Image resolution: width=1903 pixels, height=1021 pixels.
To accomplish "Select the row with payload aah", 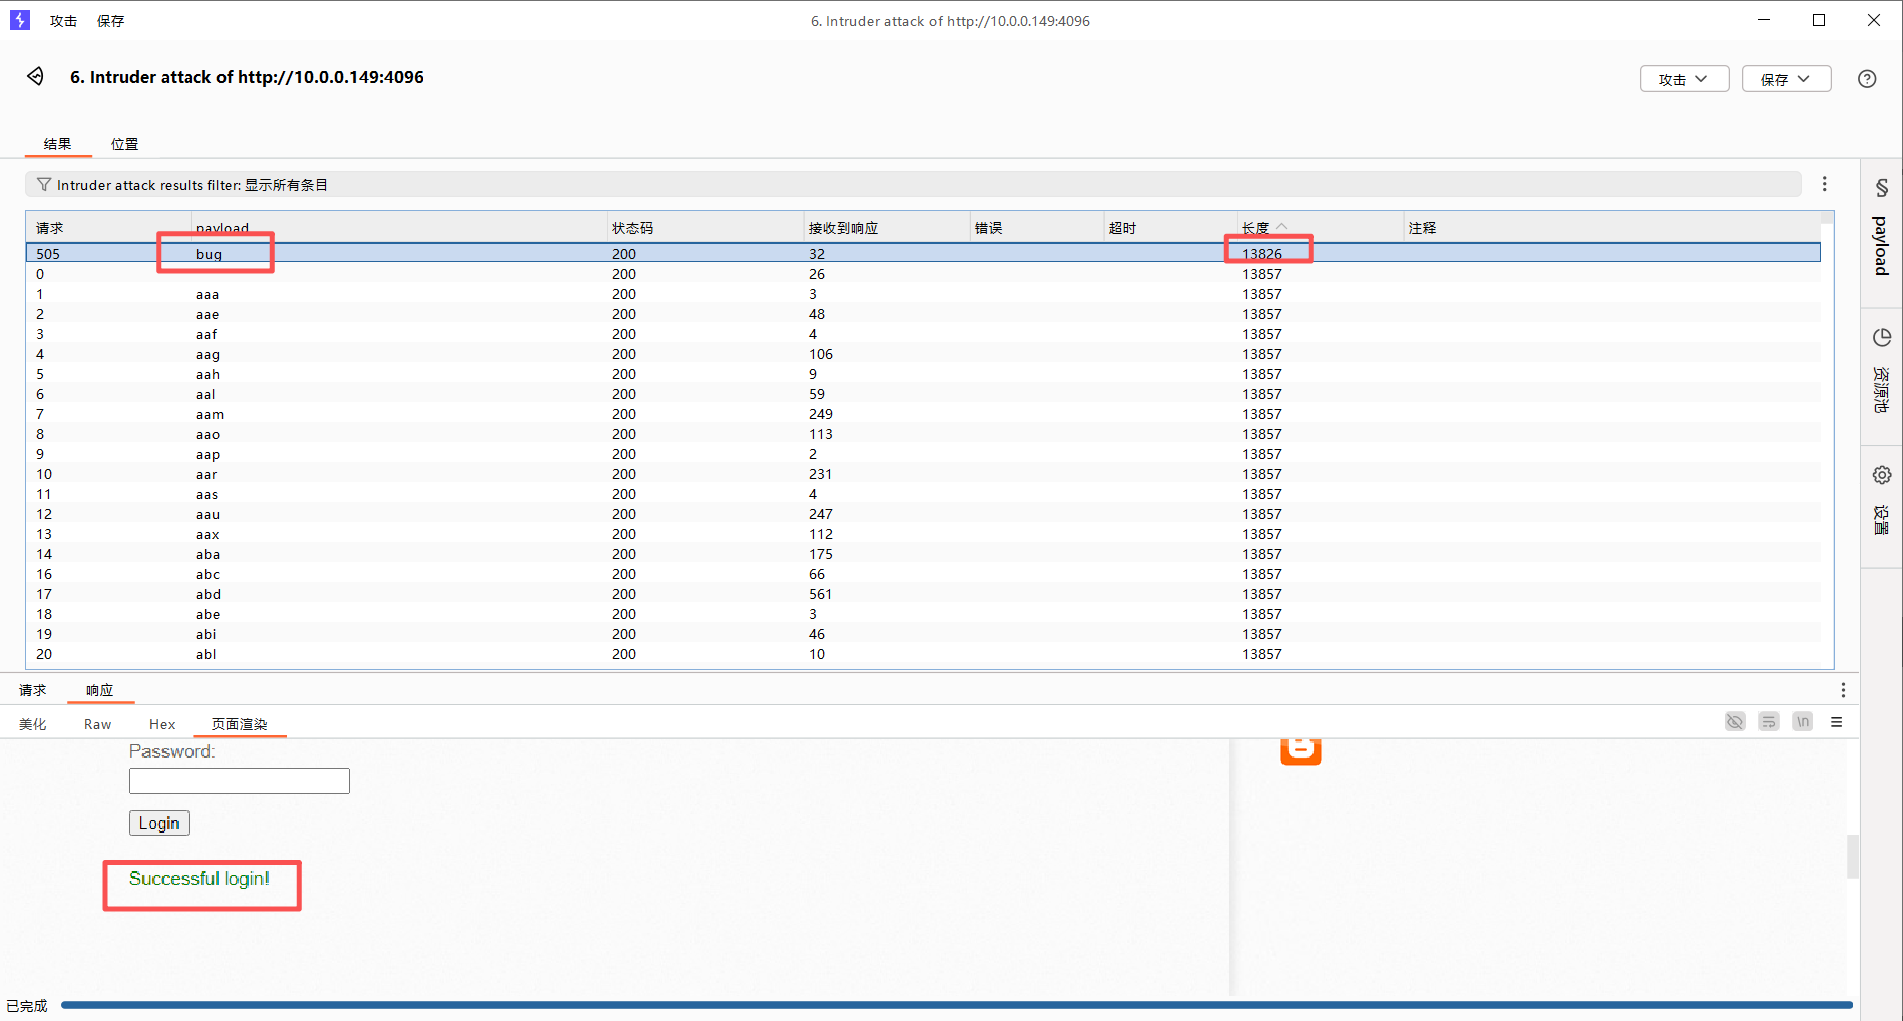I will 923,374.
